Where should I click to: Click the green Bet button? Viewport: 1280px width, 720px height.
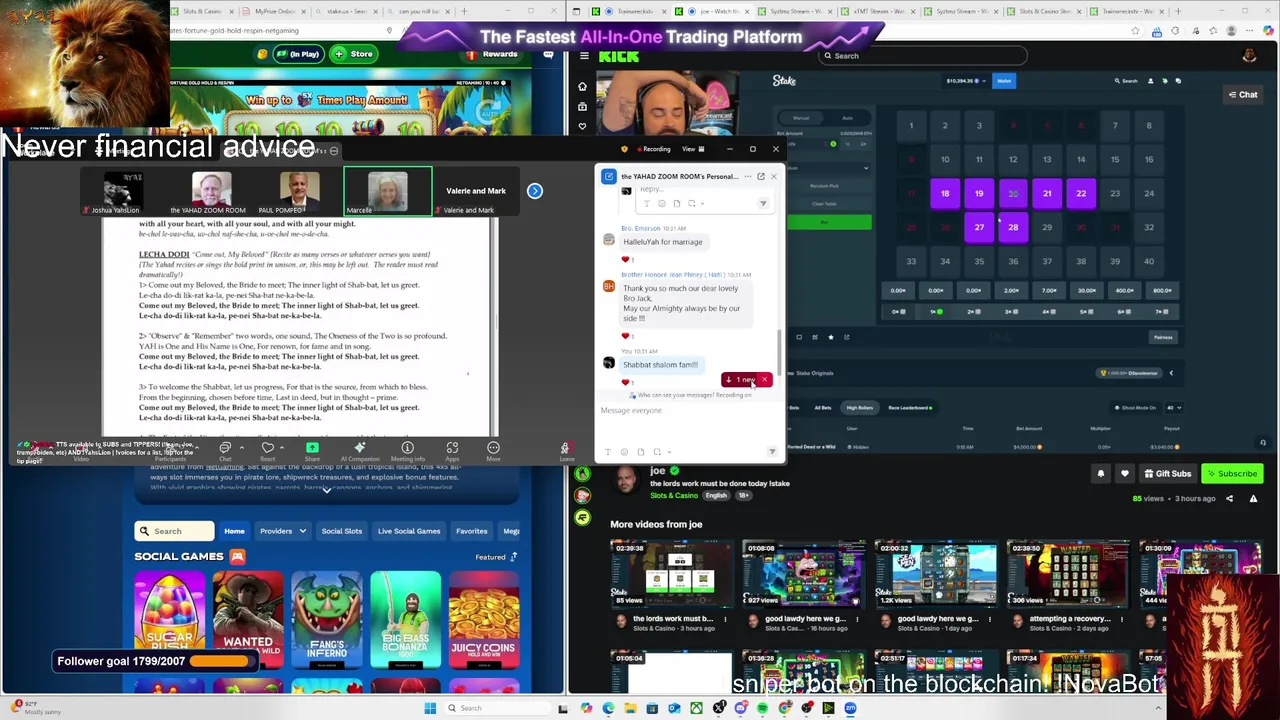828,222
